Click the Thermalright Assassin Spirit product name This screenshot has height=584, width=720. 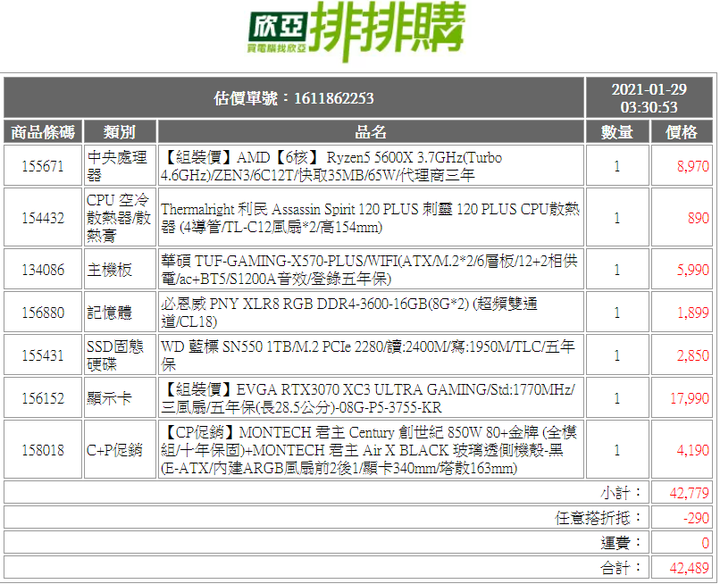(x=370, y=218)
